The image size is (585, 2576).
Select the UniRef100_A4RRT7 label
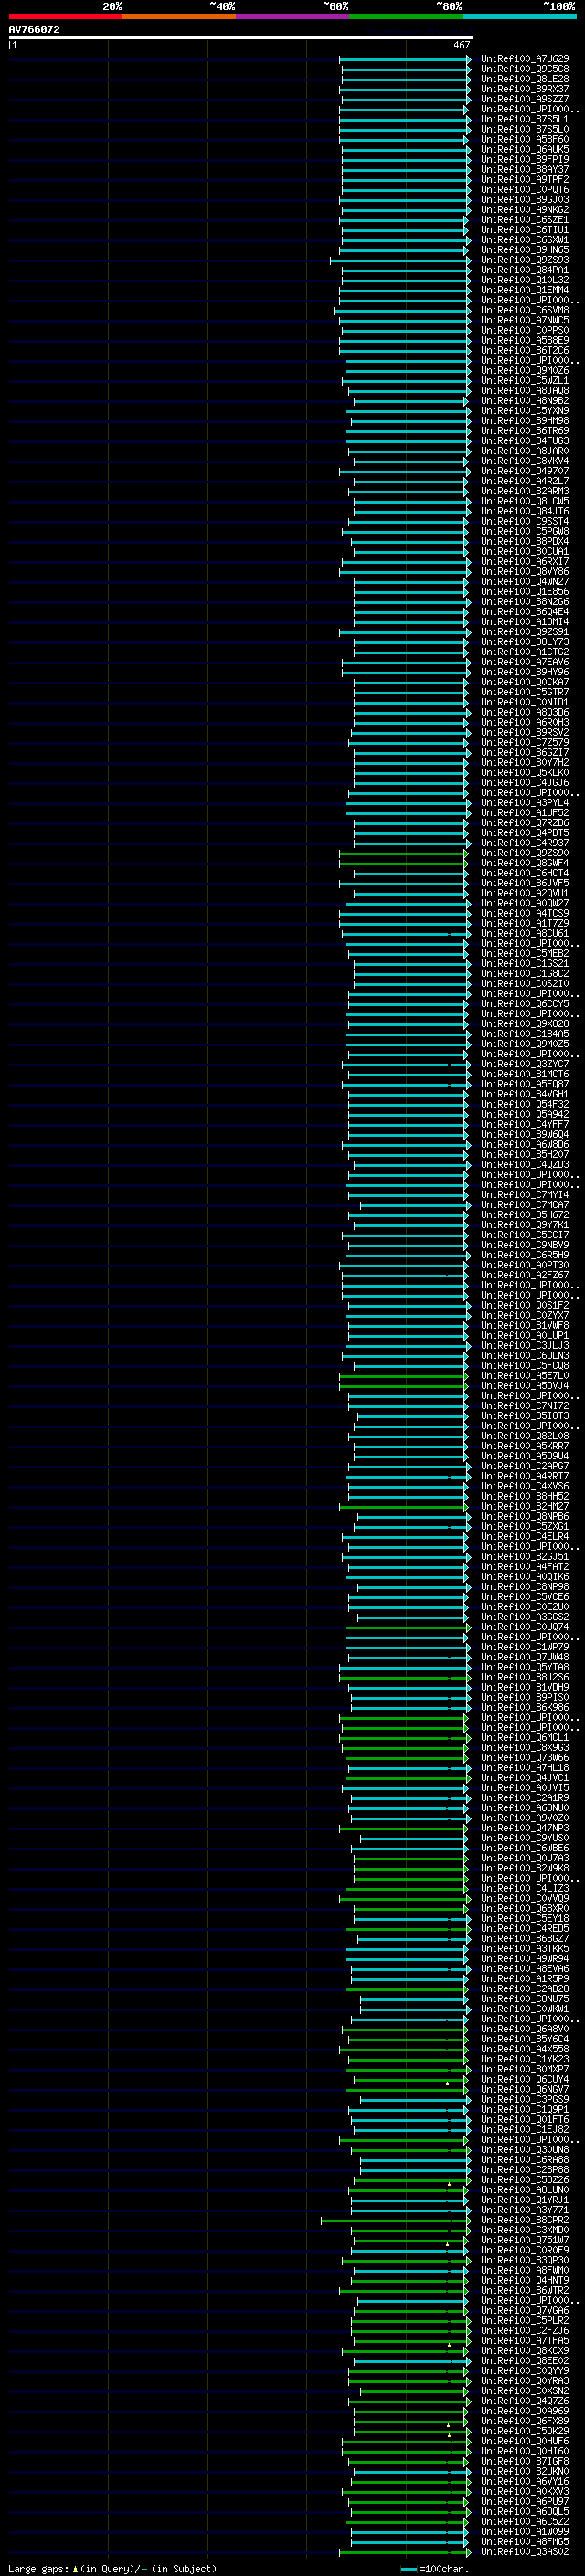tap(525, 1476)
